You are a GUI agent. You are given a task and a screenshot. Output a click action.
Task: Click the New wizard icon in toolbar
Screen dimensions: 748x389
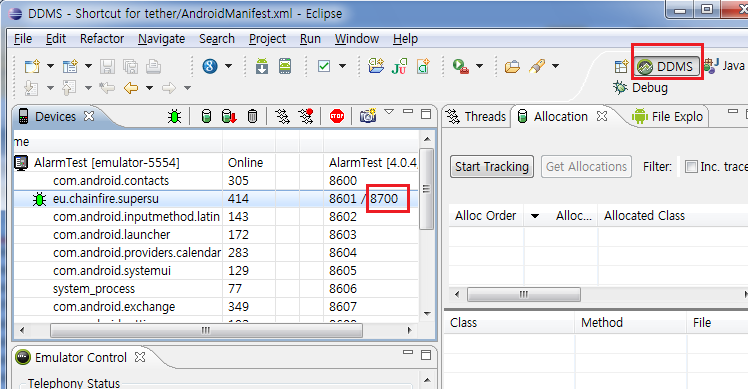32,66
